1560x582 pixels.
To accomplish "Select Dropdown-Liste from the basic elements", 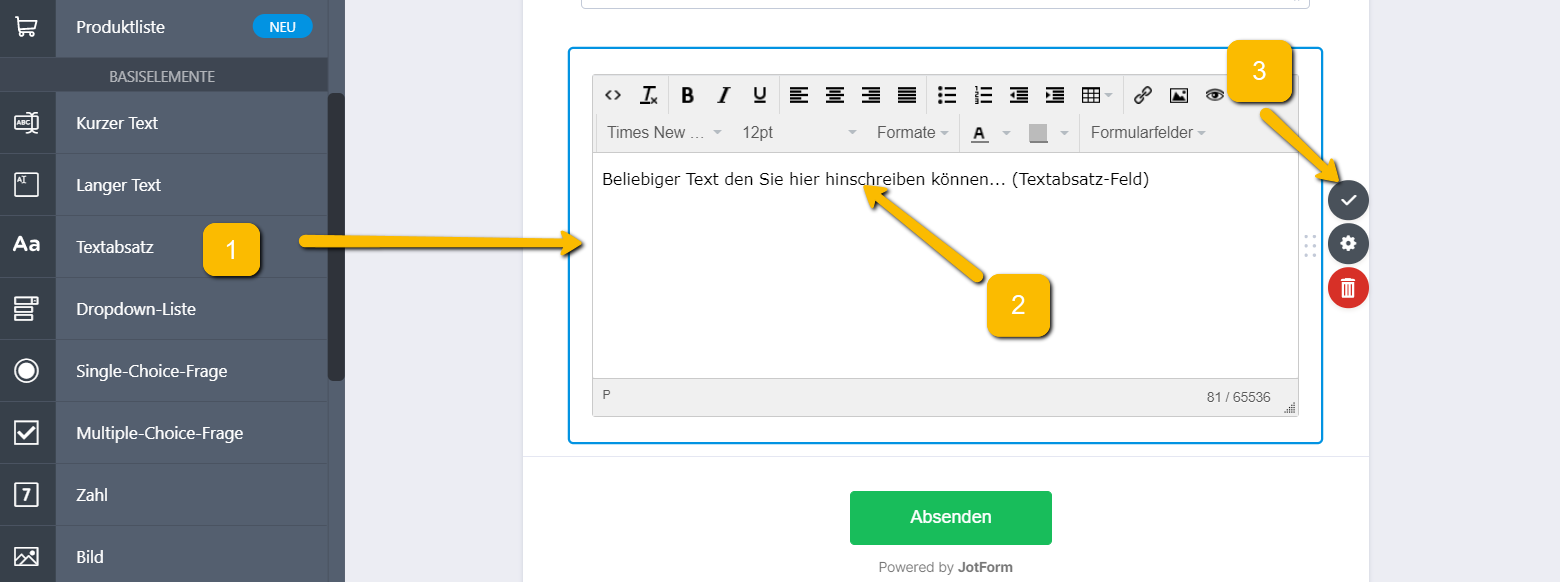I will pyautogui.click(x=136, y=309).
